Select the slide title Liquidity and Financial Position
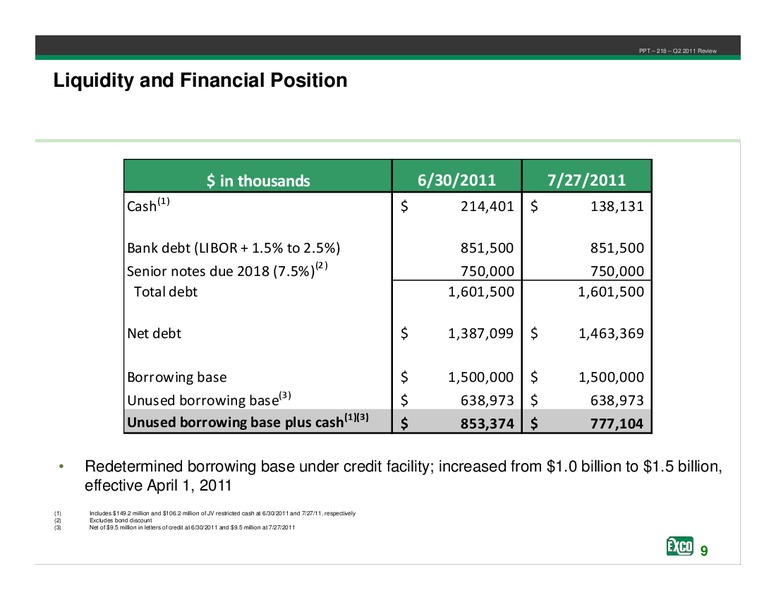Viewport: 776px width, 600px height. coord(200,80)
